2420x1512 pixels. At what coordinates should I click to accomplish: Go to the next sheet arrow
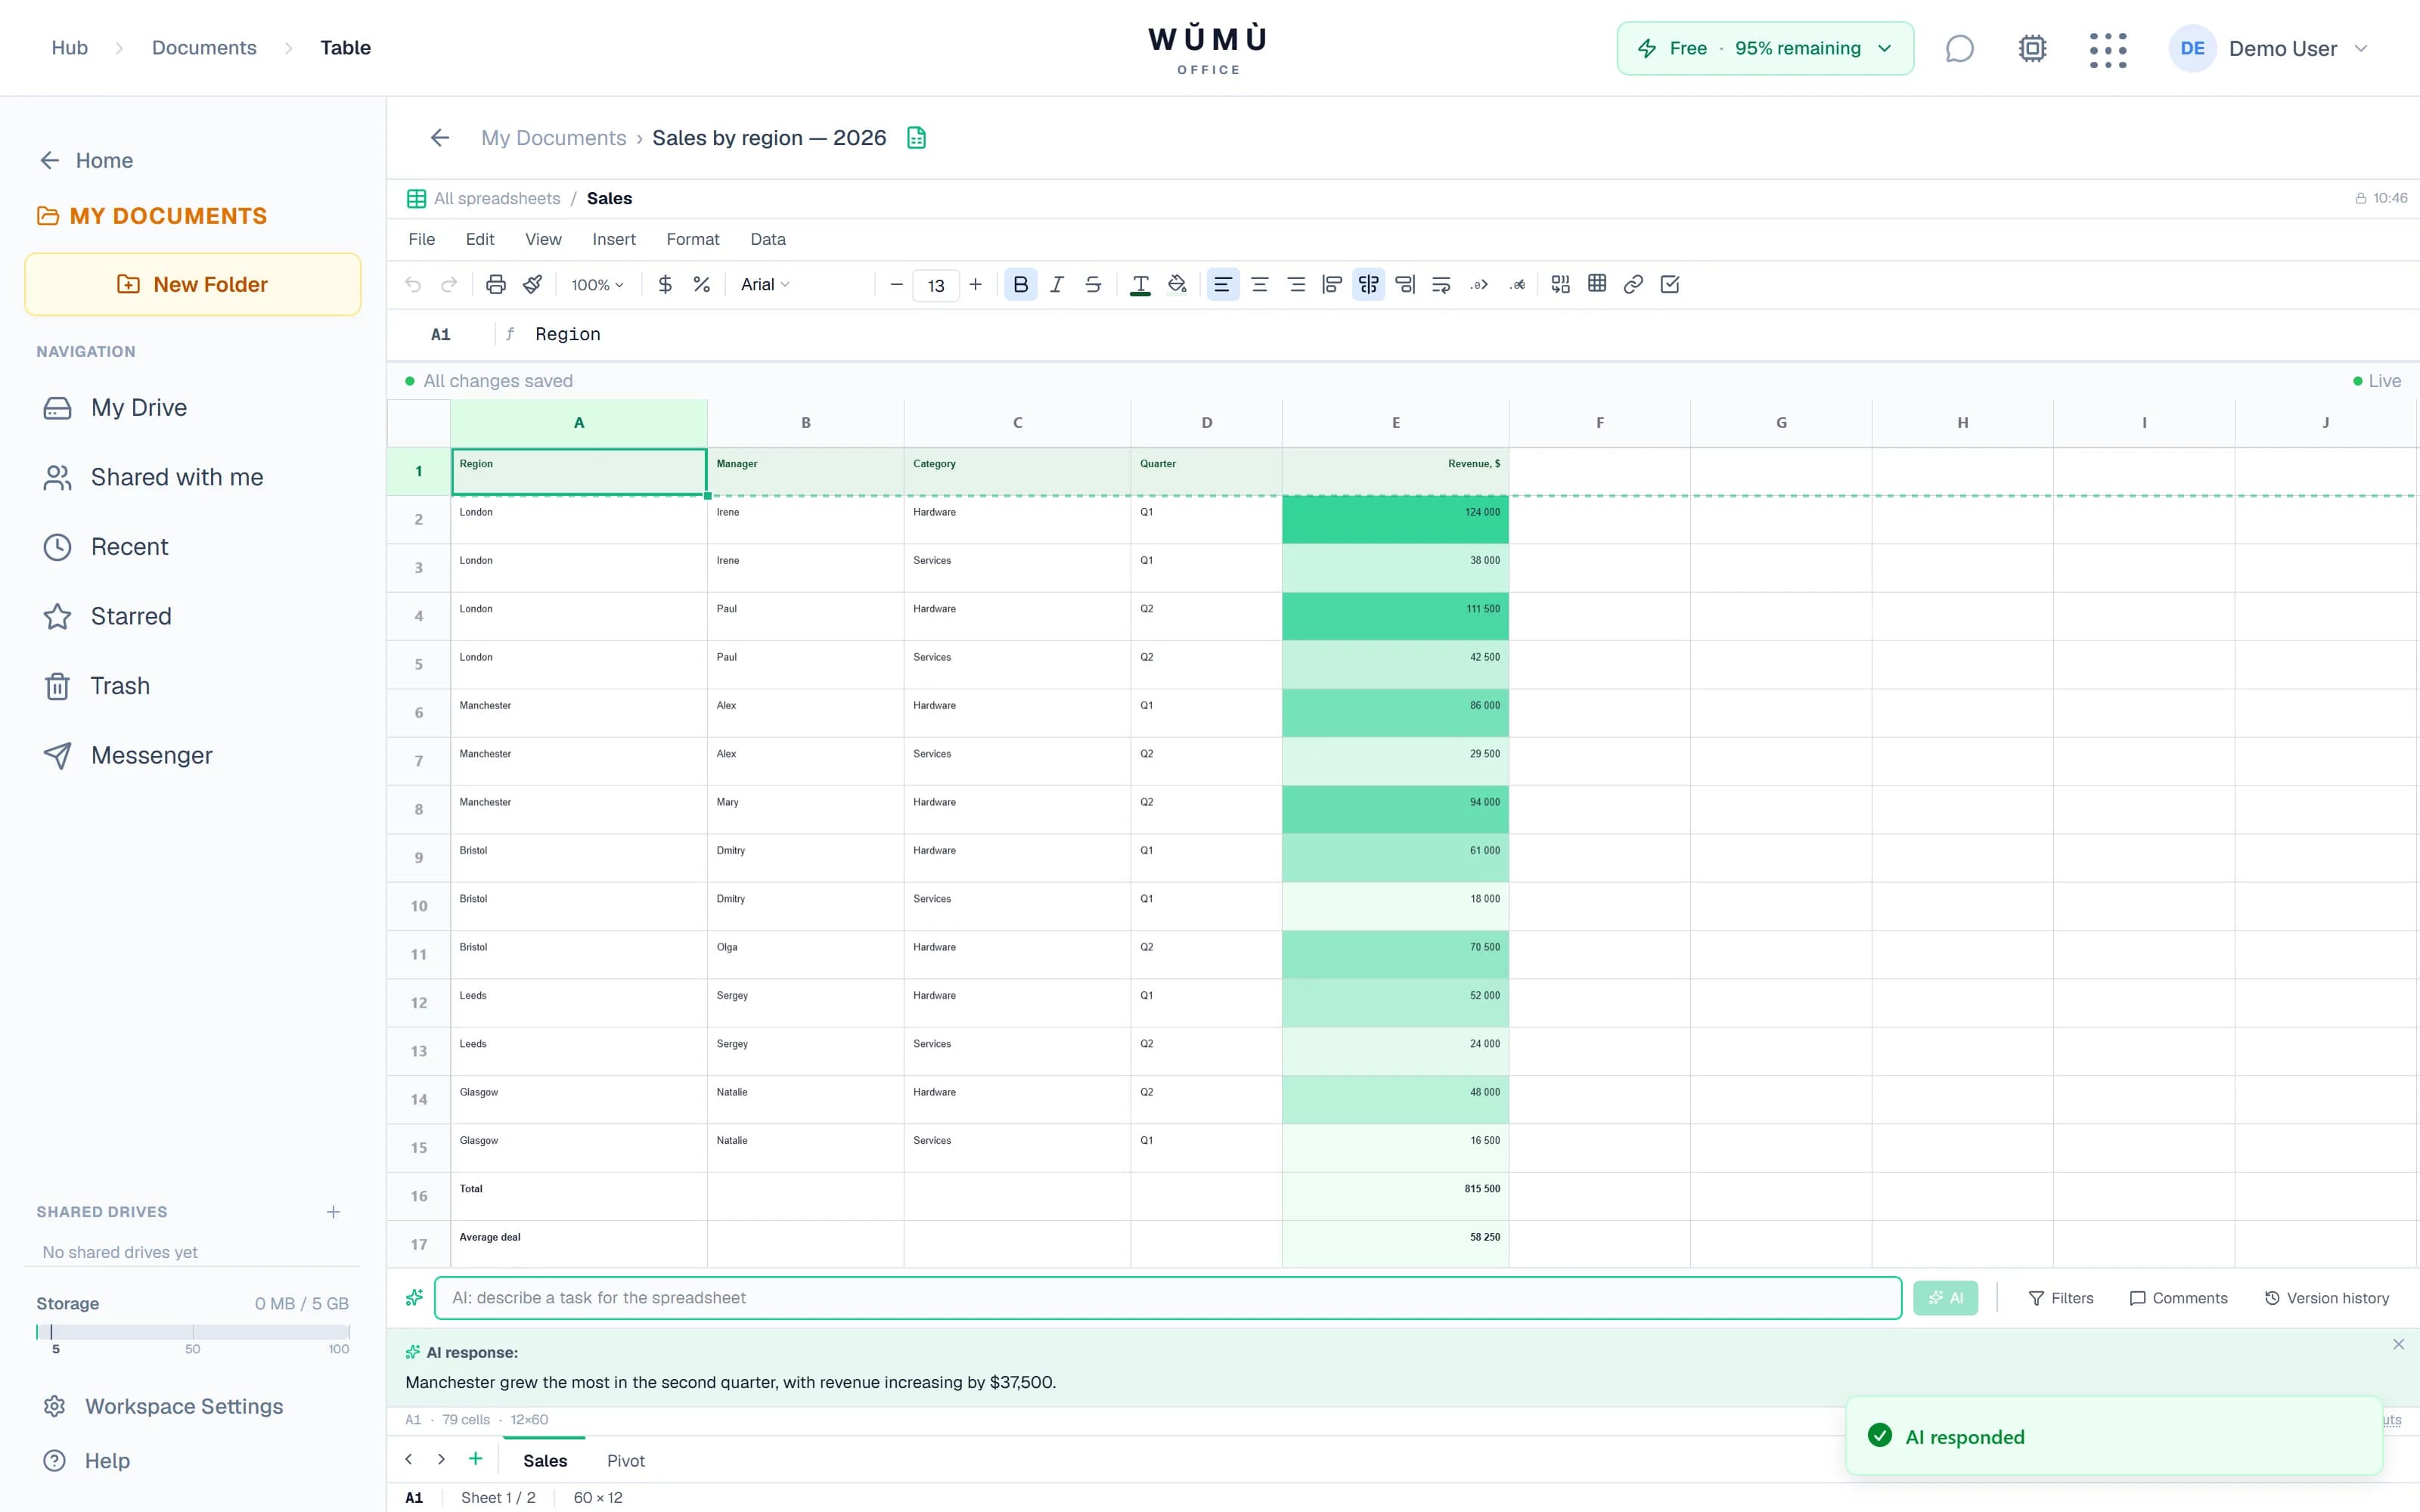(x=441, y=1459)
